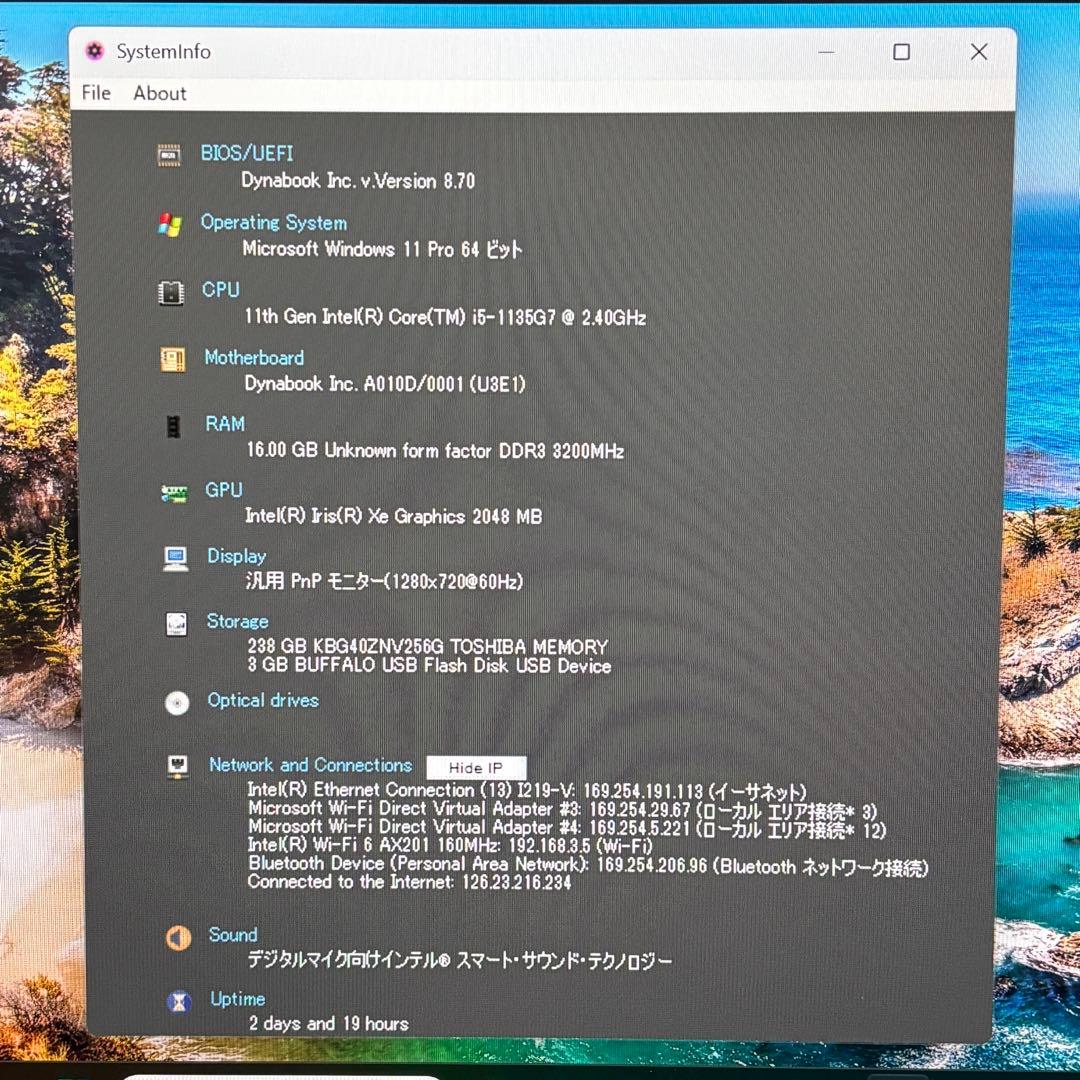Click the Sound speaker icon

pyautogui.click(x=178, y=938)
